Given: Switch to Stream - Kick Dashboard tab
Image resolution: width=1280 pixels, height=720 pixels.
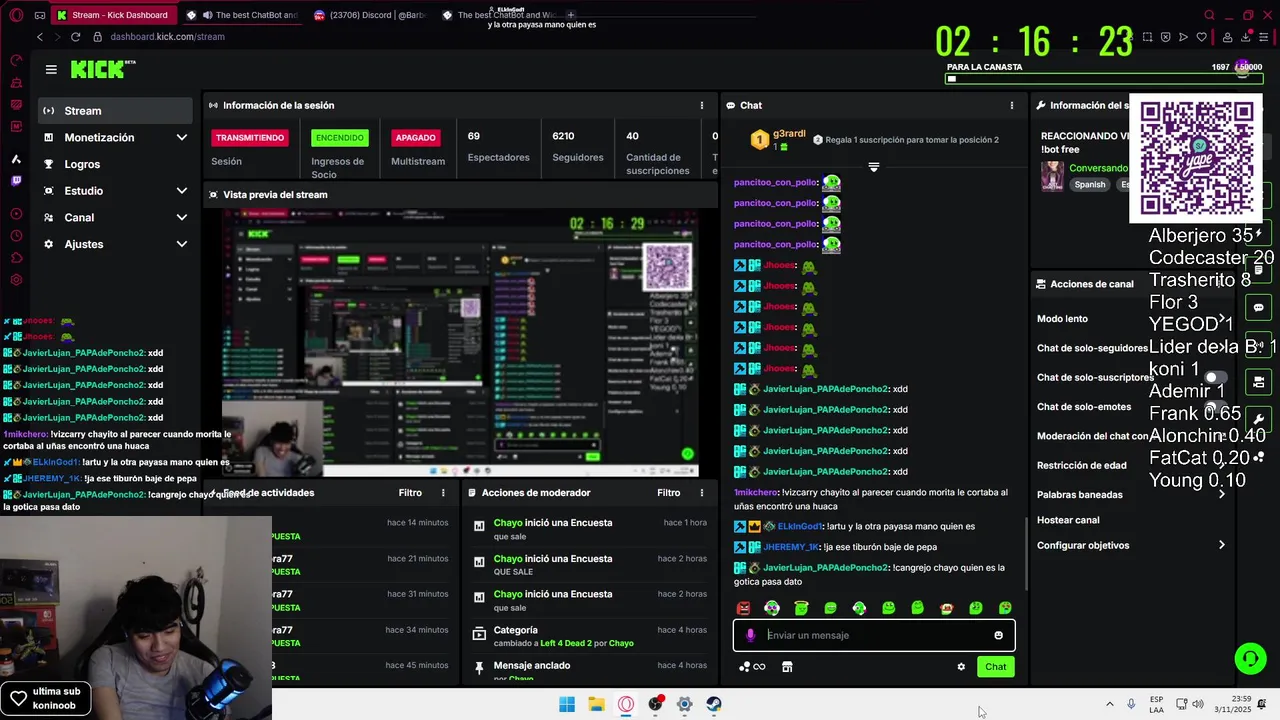Looking at the screenshot, I should (112, 15).
